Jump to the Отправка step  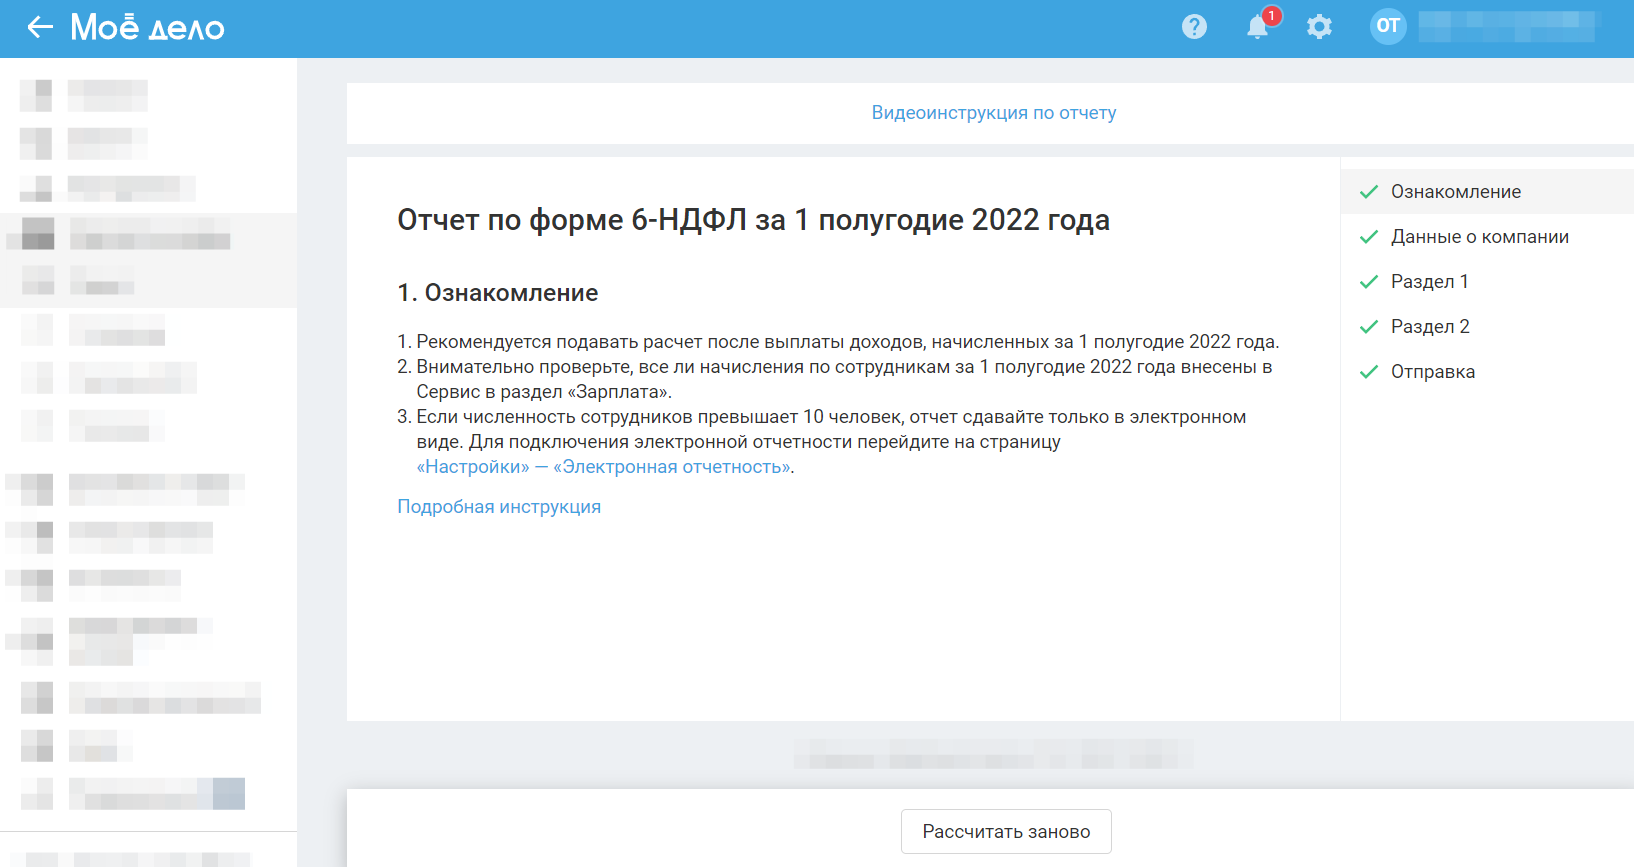pos(1432,372)
